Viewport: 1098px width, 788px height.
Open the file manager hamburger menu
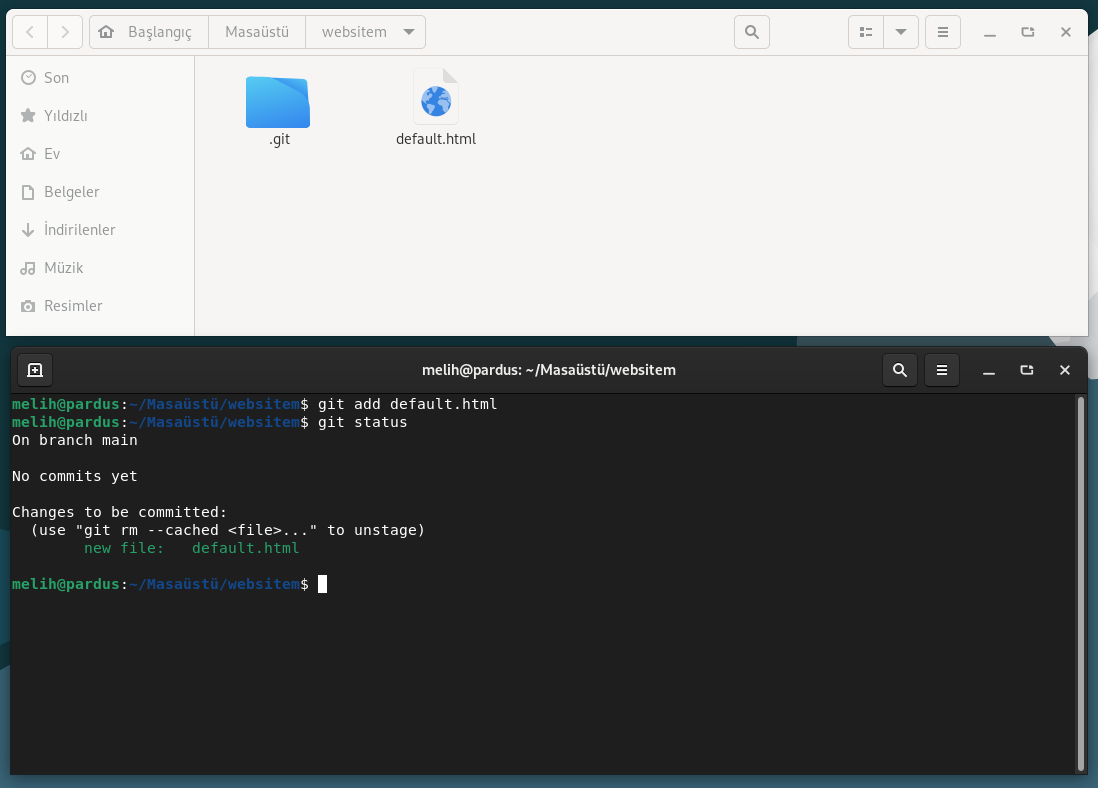click(943, 32)
